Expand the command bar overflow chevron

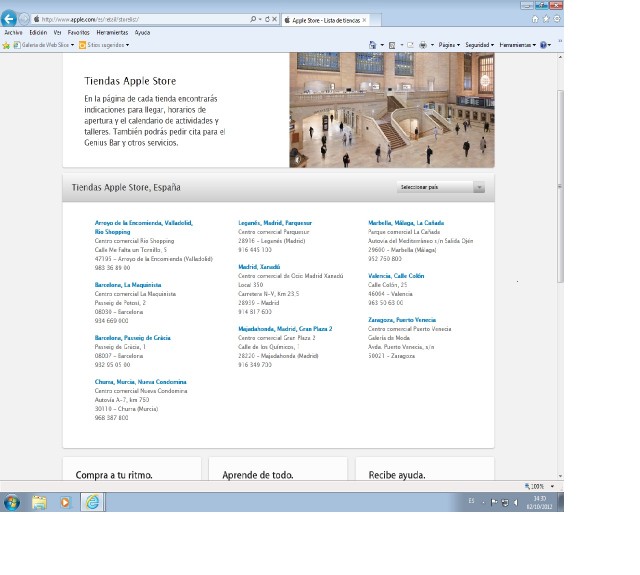[x=560, y=41]
